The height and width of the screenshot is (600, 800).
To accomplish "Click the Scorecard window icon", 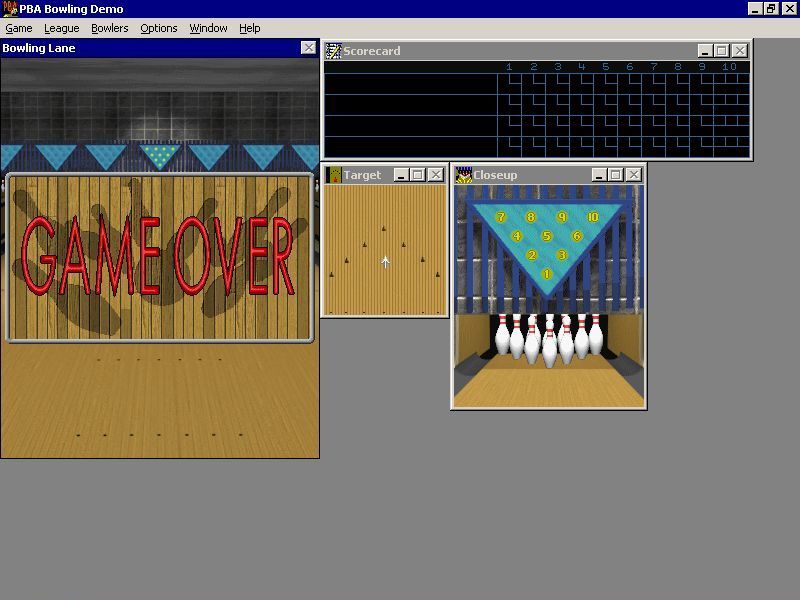I will 334,50.
